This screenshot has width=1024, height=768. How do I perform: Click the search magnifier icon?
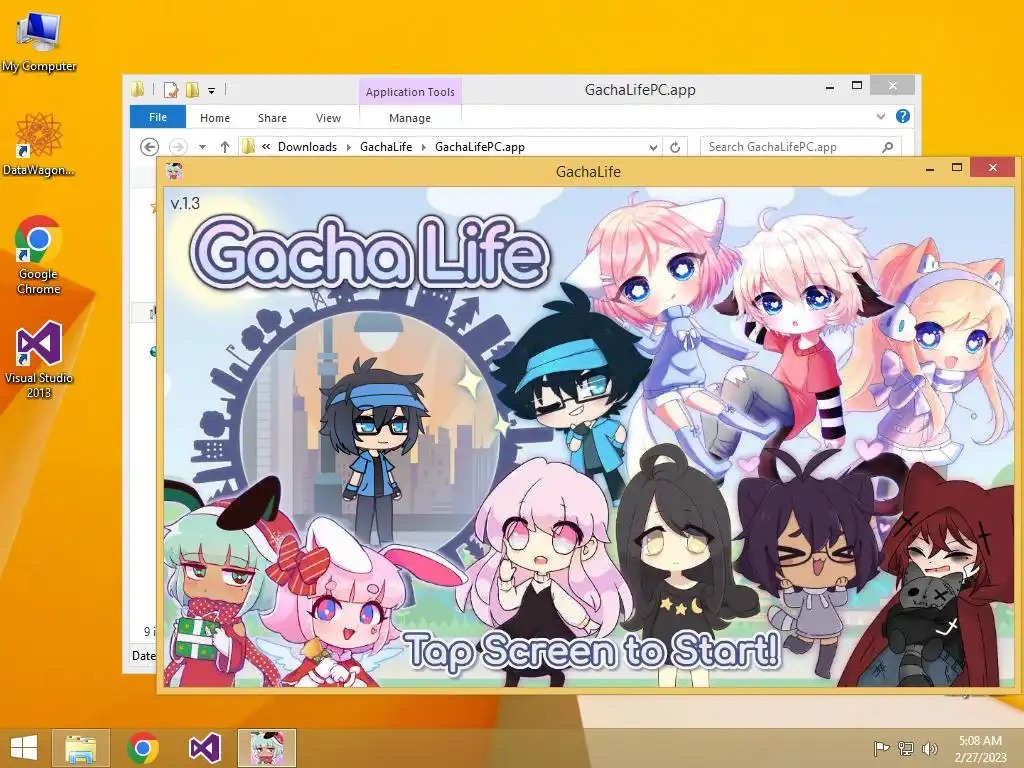click(888, 147)
